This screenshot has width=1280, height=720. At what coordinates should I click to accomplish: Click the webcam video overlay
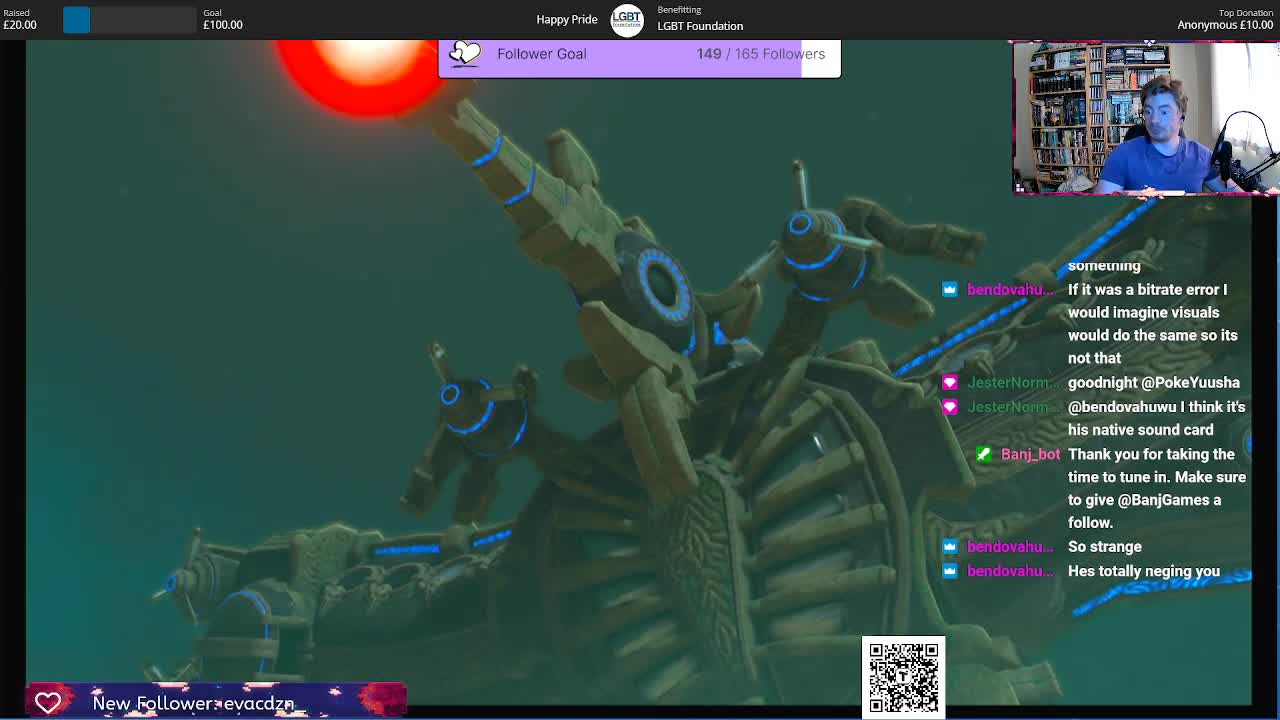tap(1146, 117)
